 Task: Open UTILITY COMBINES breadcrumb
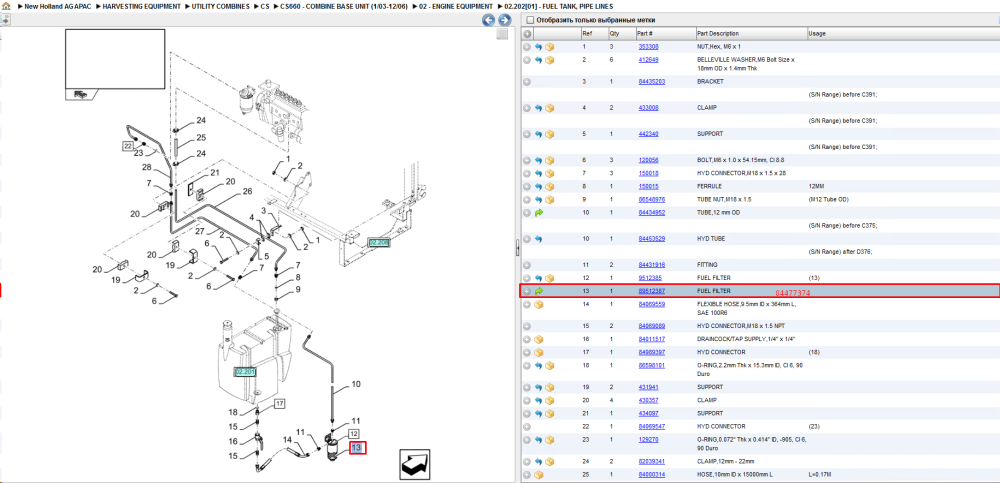click(221, 6)
